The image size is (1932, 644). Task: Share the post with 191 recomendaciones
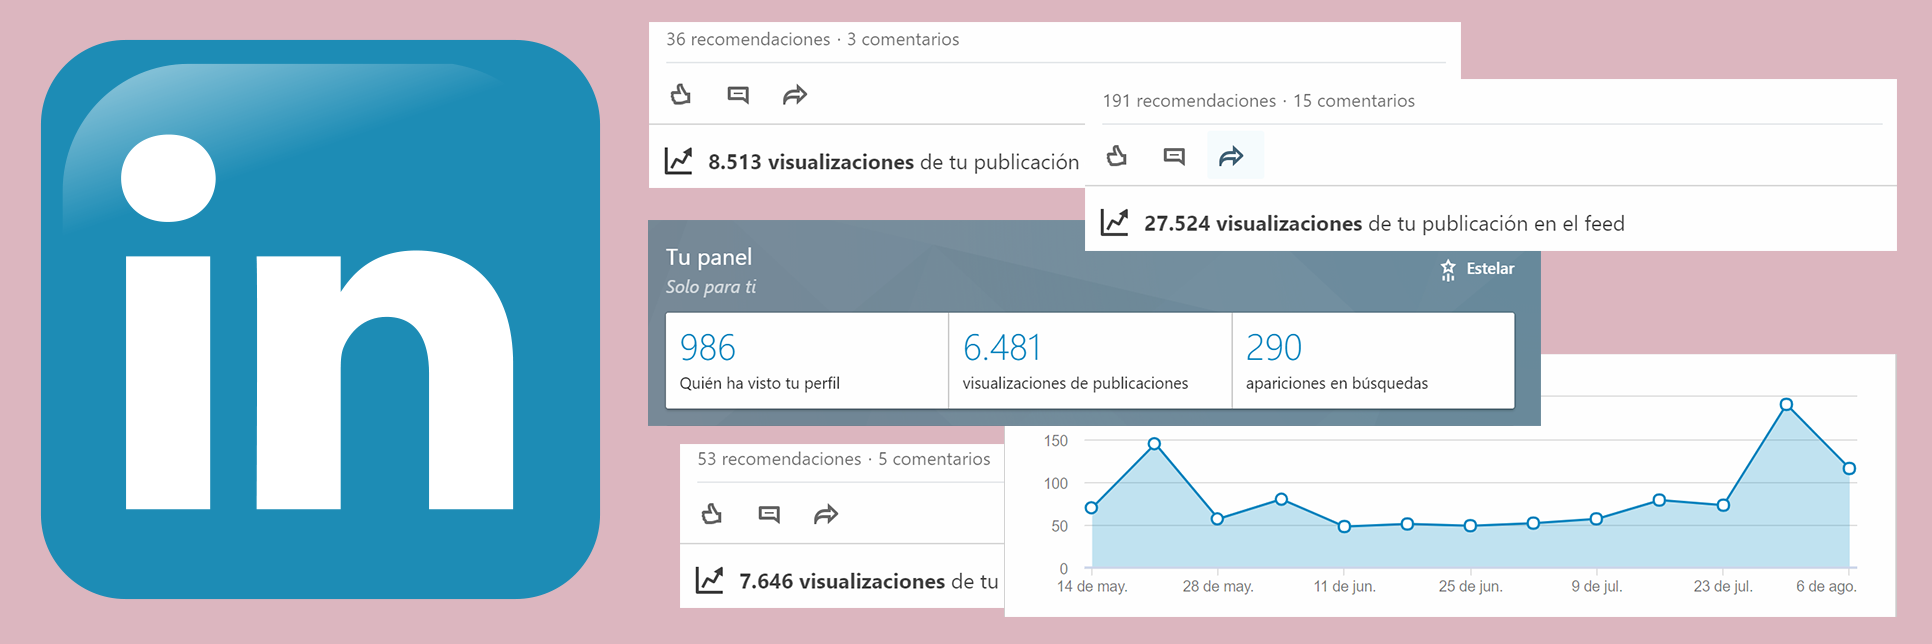point(1231,156)
